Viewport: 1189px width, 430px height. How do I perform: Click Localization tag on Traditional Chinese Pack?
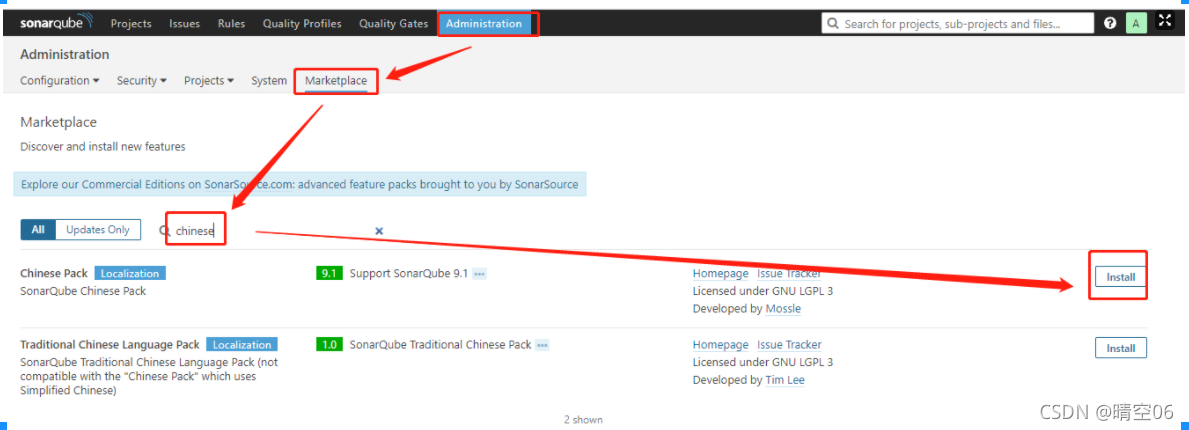coord(242,344)
